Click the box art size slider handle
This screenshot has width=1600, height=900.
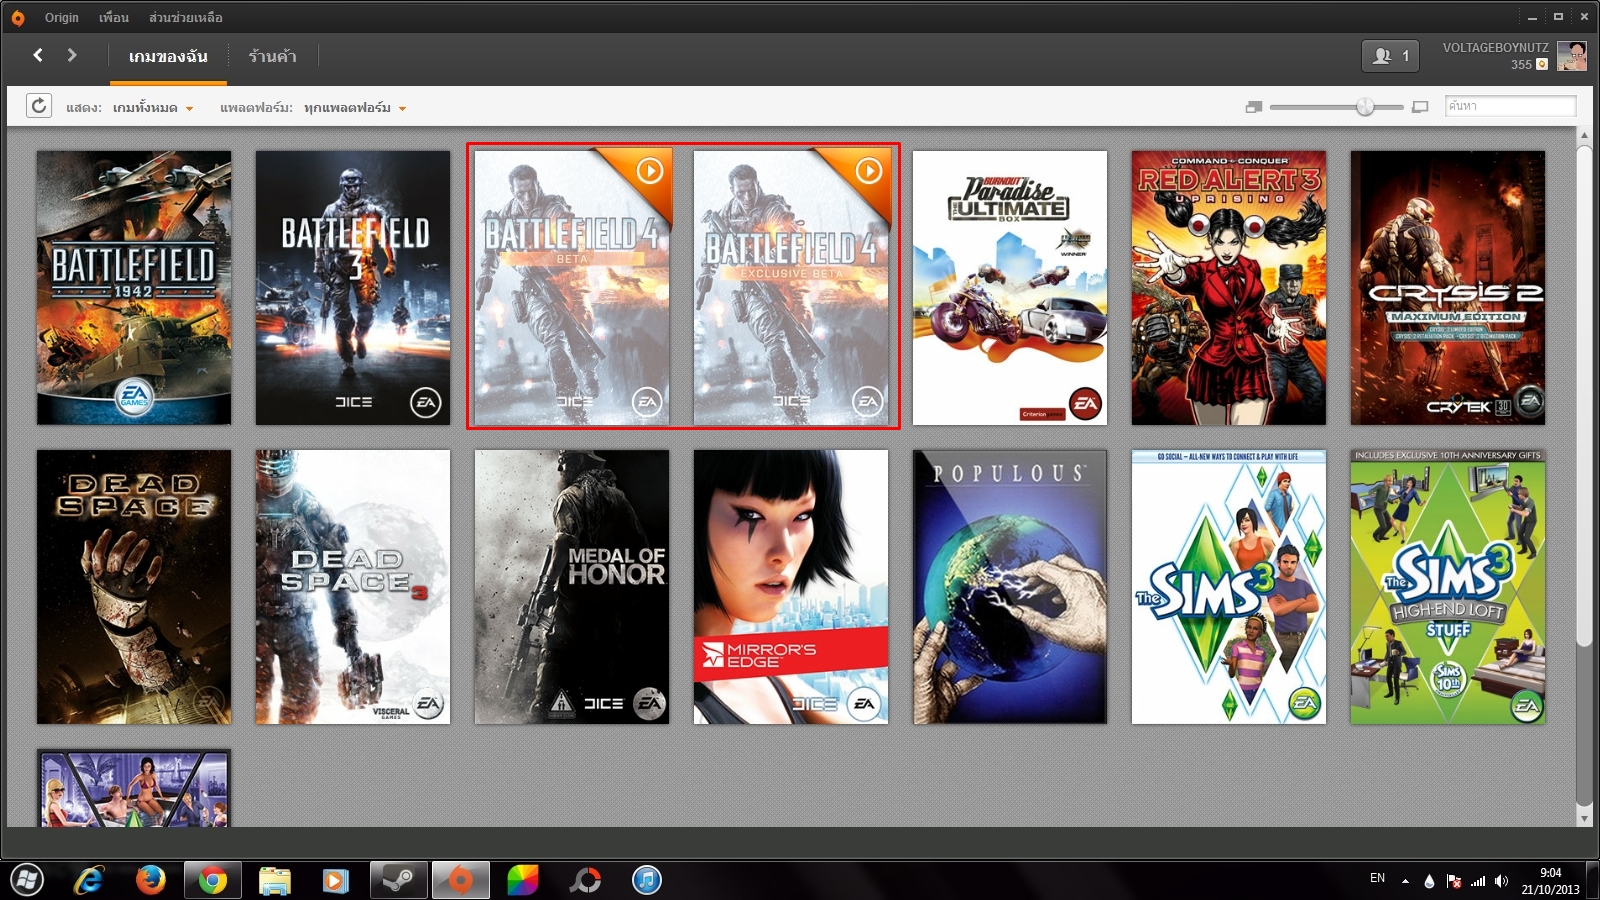click(x=1365, y=107)
